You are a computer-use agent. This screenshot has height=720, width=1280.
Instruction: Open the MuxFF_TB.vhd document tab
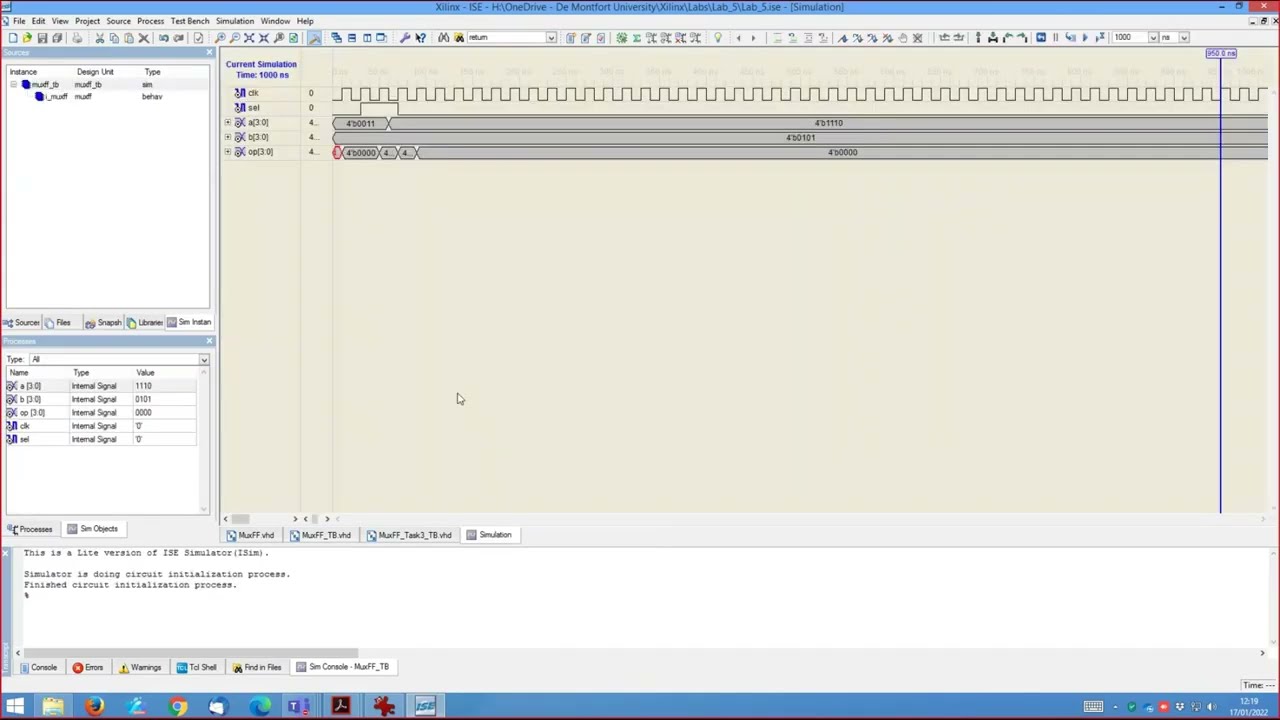point(320,535)
